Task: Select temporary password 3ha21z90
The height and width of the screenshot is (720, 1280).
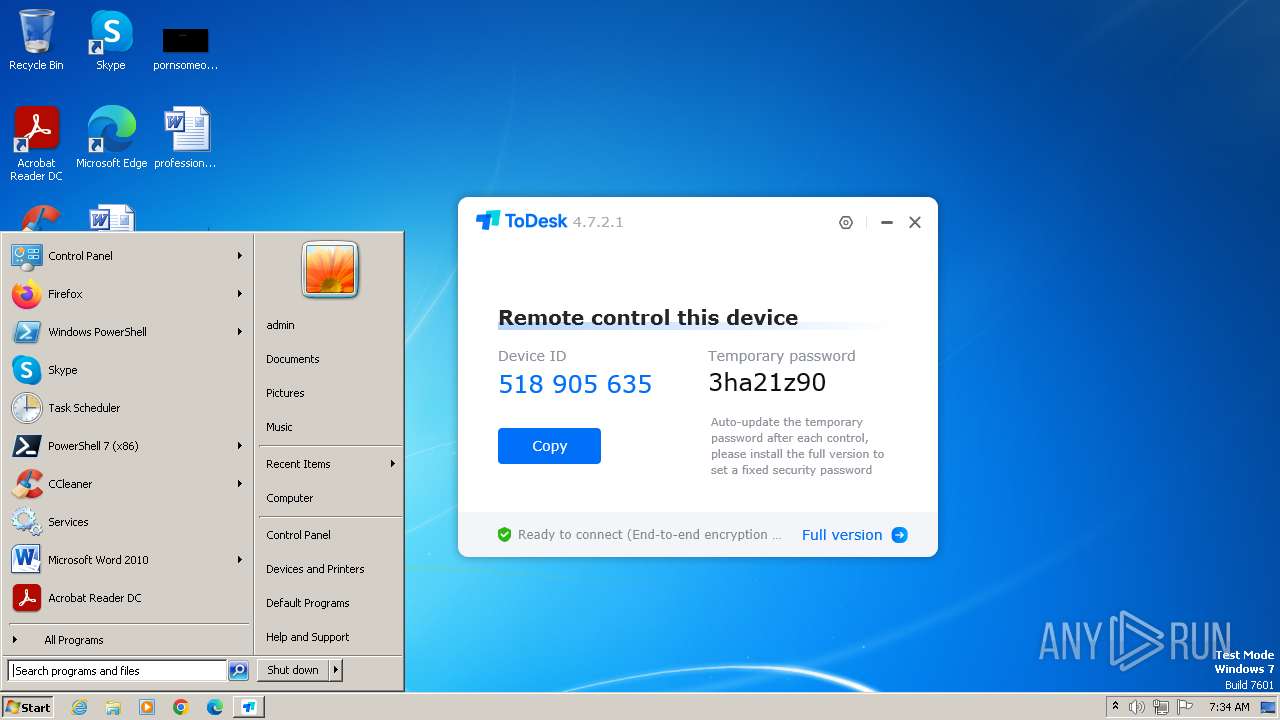Action: (x=767, y=382)
